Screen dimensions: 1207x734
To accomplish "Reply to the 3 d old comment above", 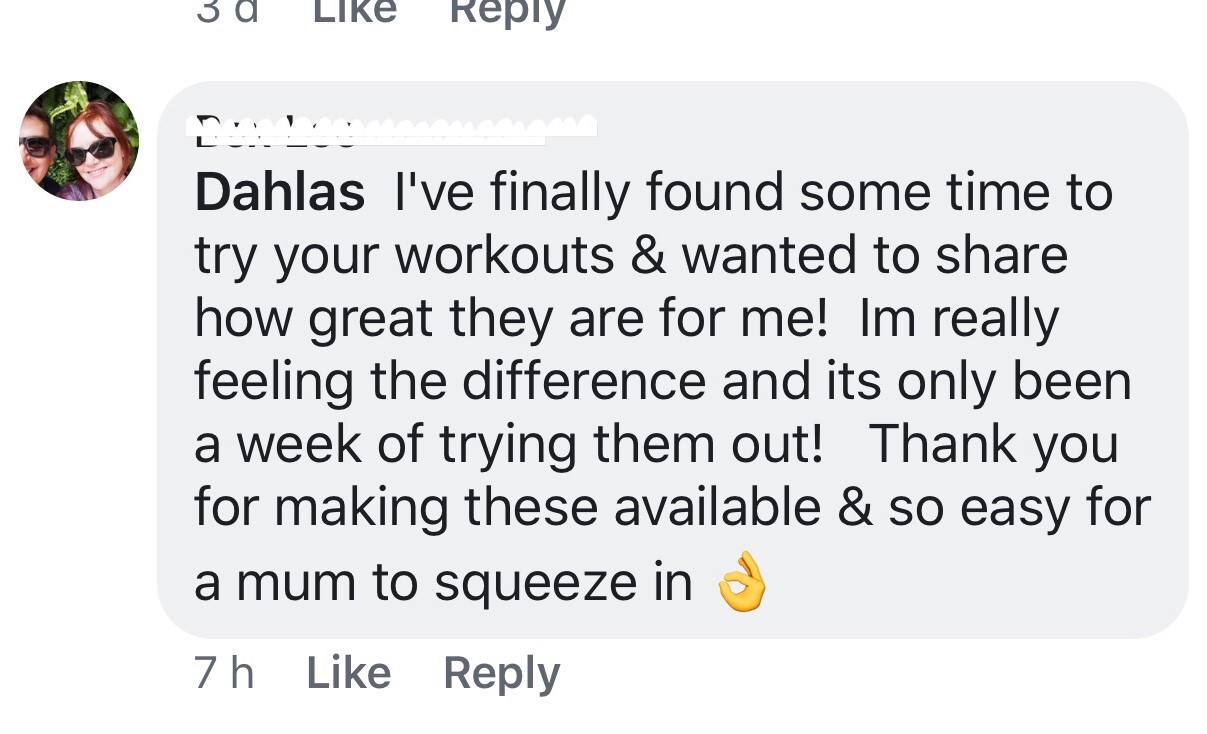I will pos(507,12).
